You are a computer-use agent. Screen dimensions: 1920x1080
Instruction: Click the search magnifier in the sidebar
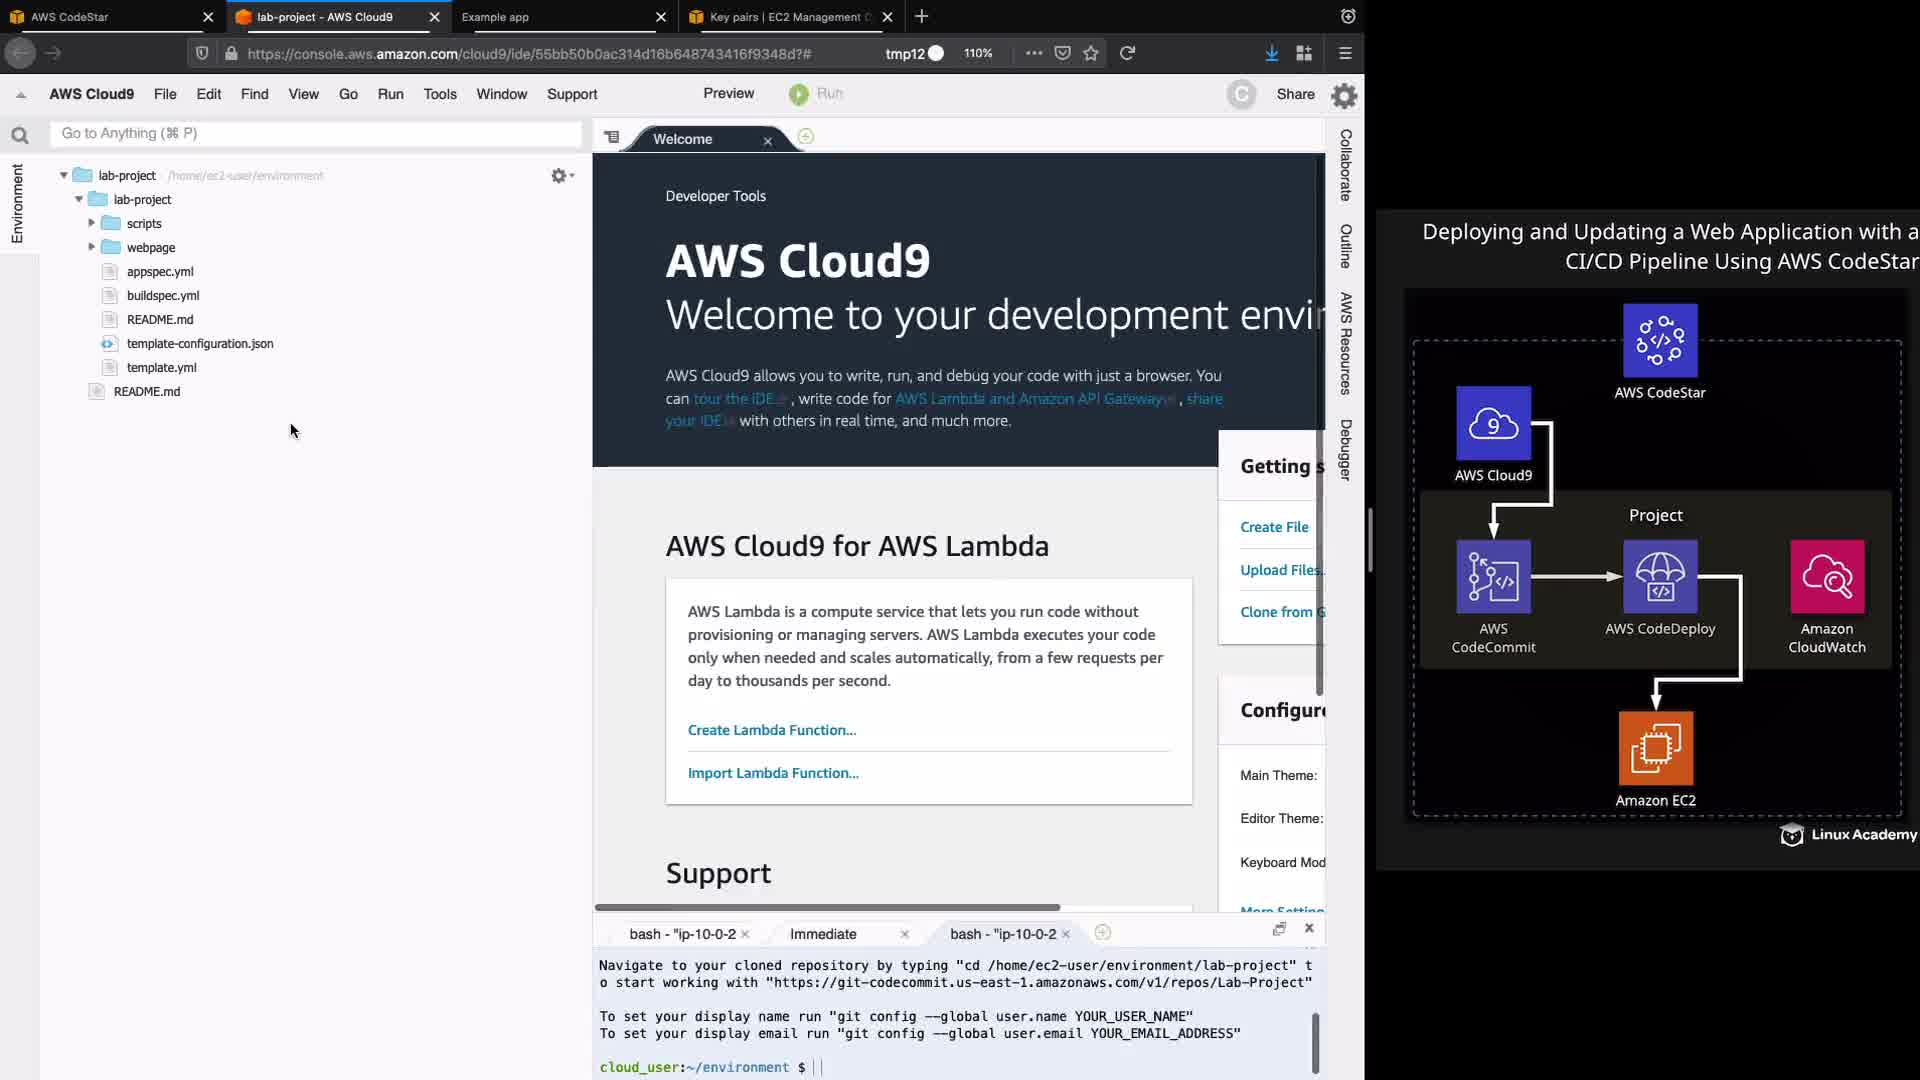(x=19, y=135)
